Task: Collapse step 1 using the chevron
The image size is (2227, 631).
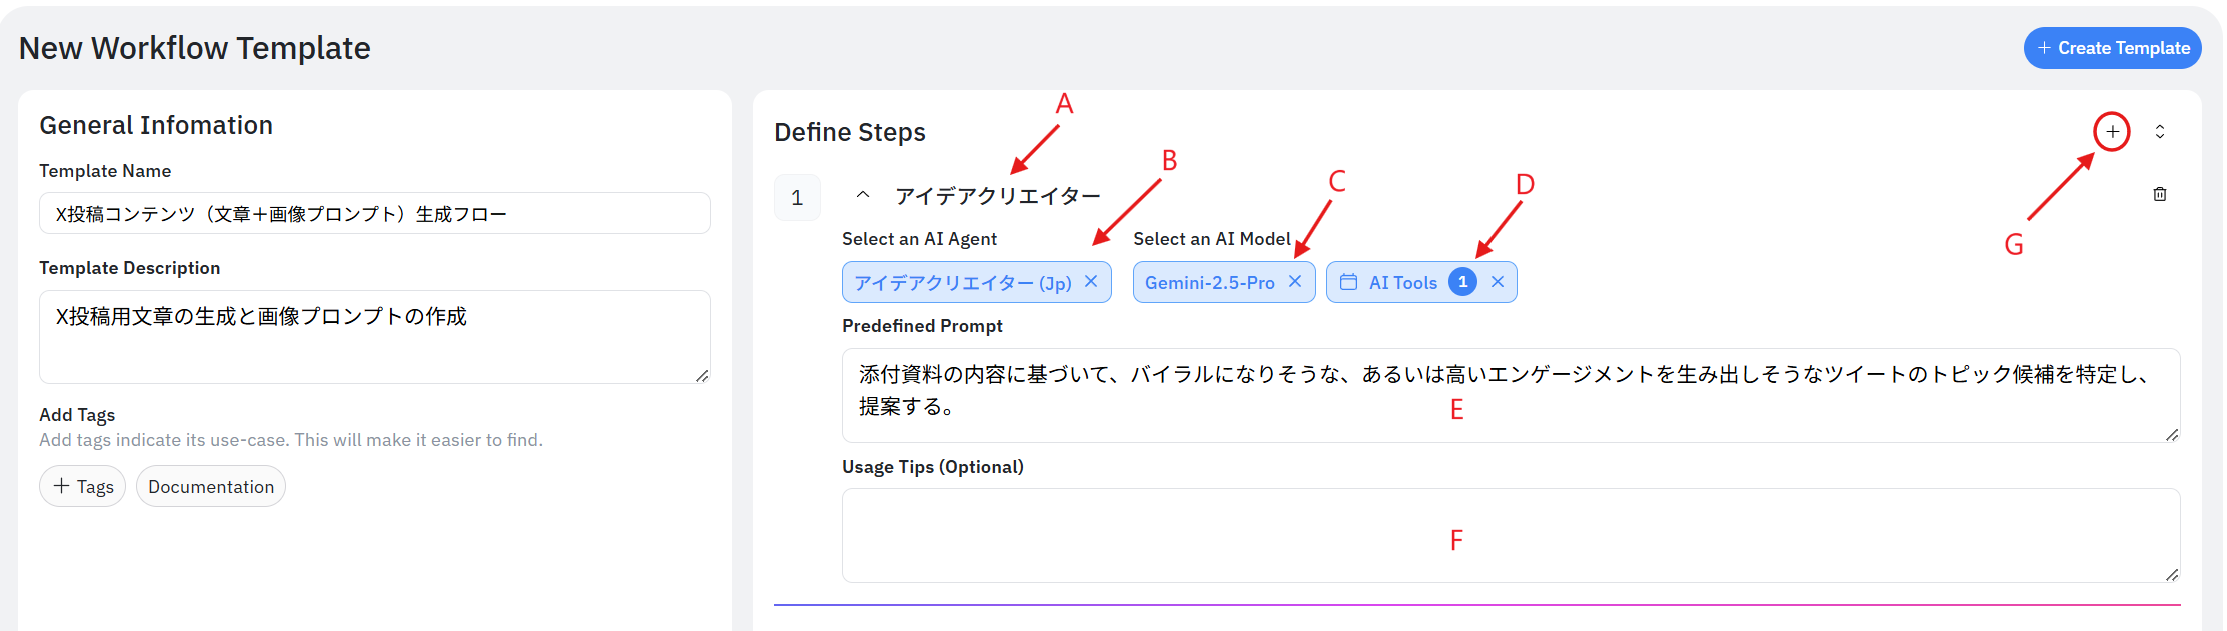Action: [863, 195]
